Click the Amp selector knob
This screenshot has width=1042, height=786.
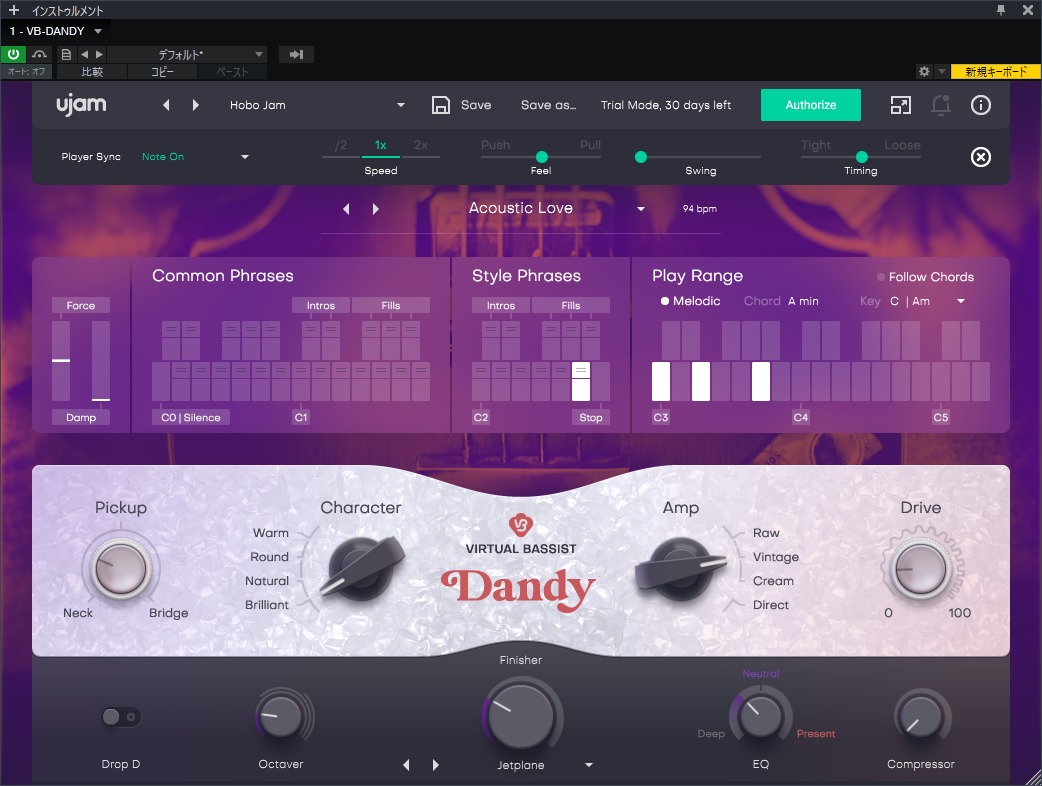pos(680,568)
